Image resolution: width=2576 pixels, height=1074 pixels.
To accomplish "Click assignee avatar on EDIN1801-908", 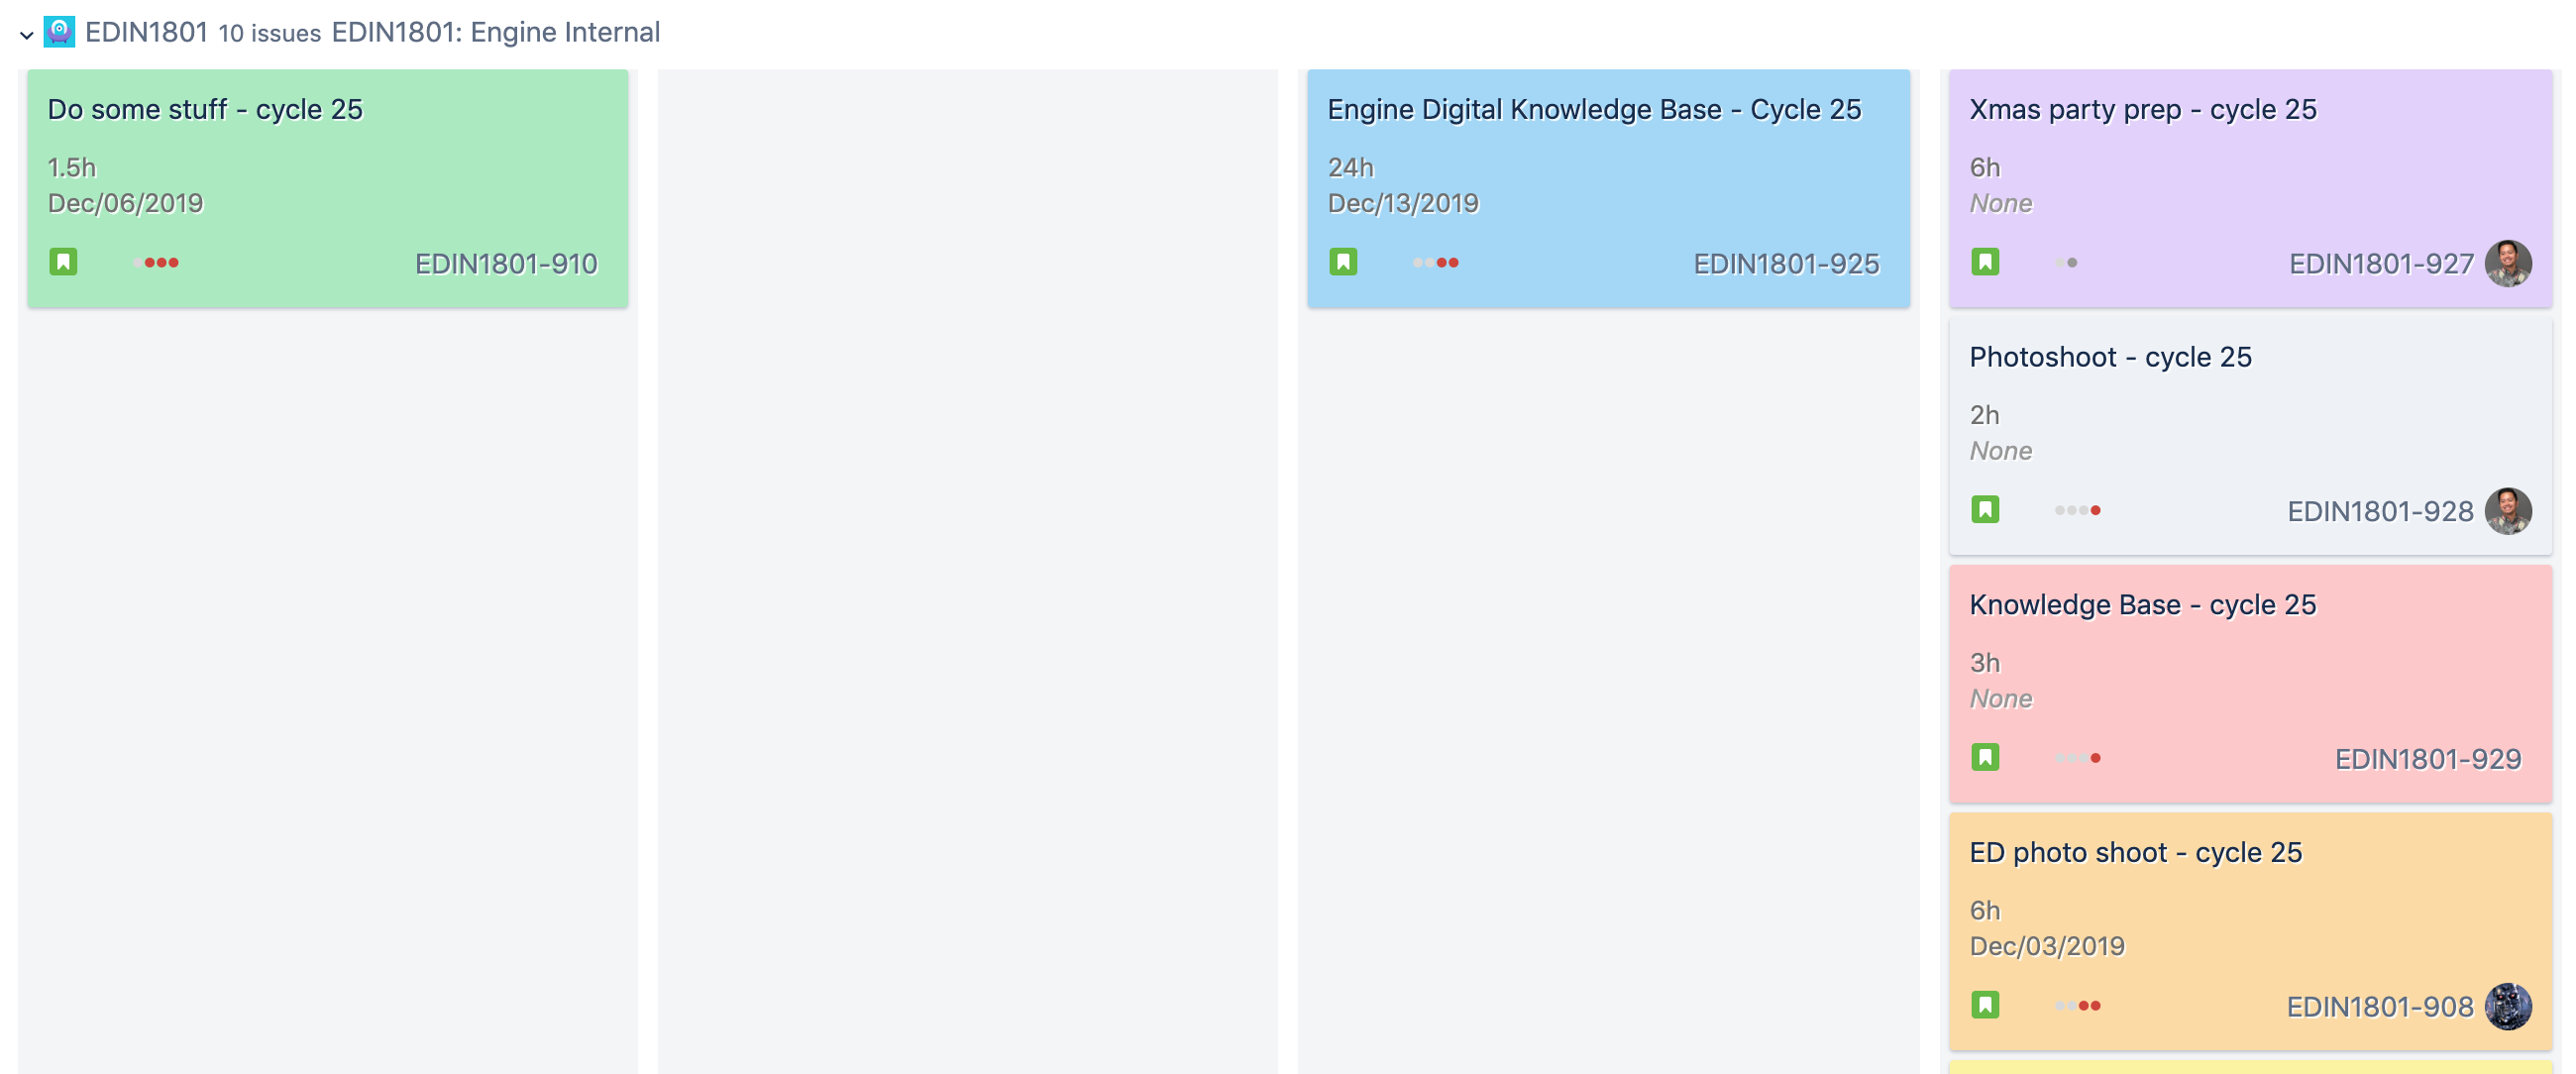I will [x=2507, y=1006].
